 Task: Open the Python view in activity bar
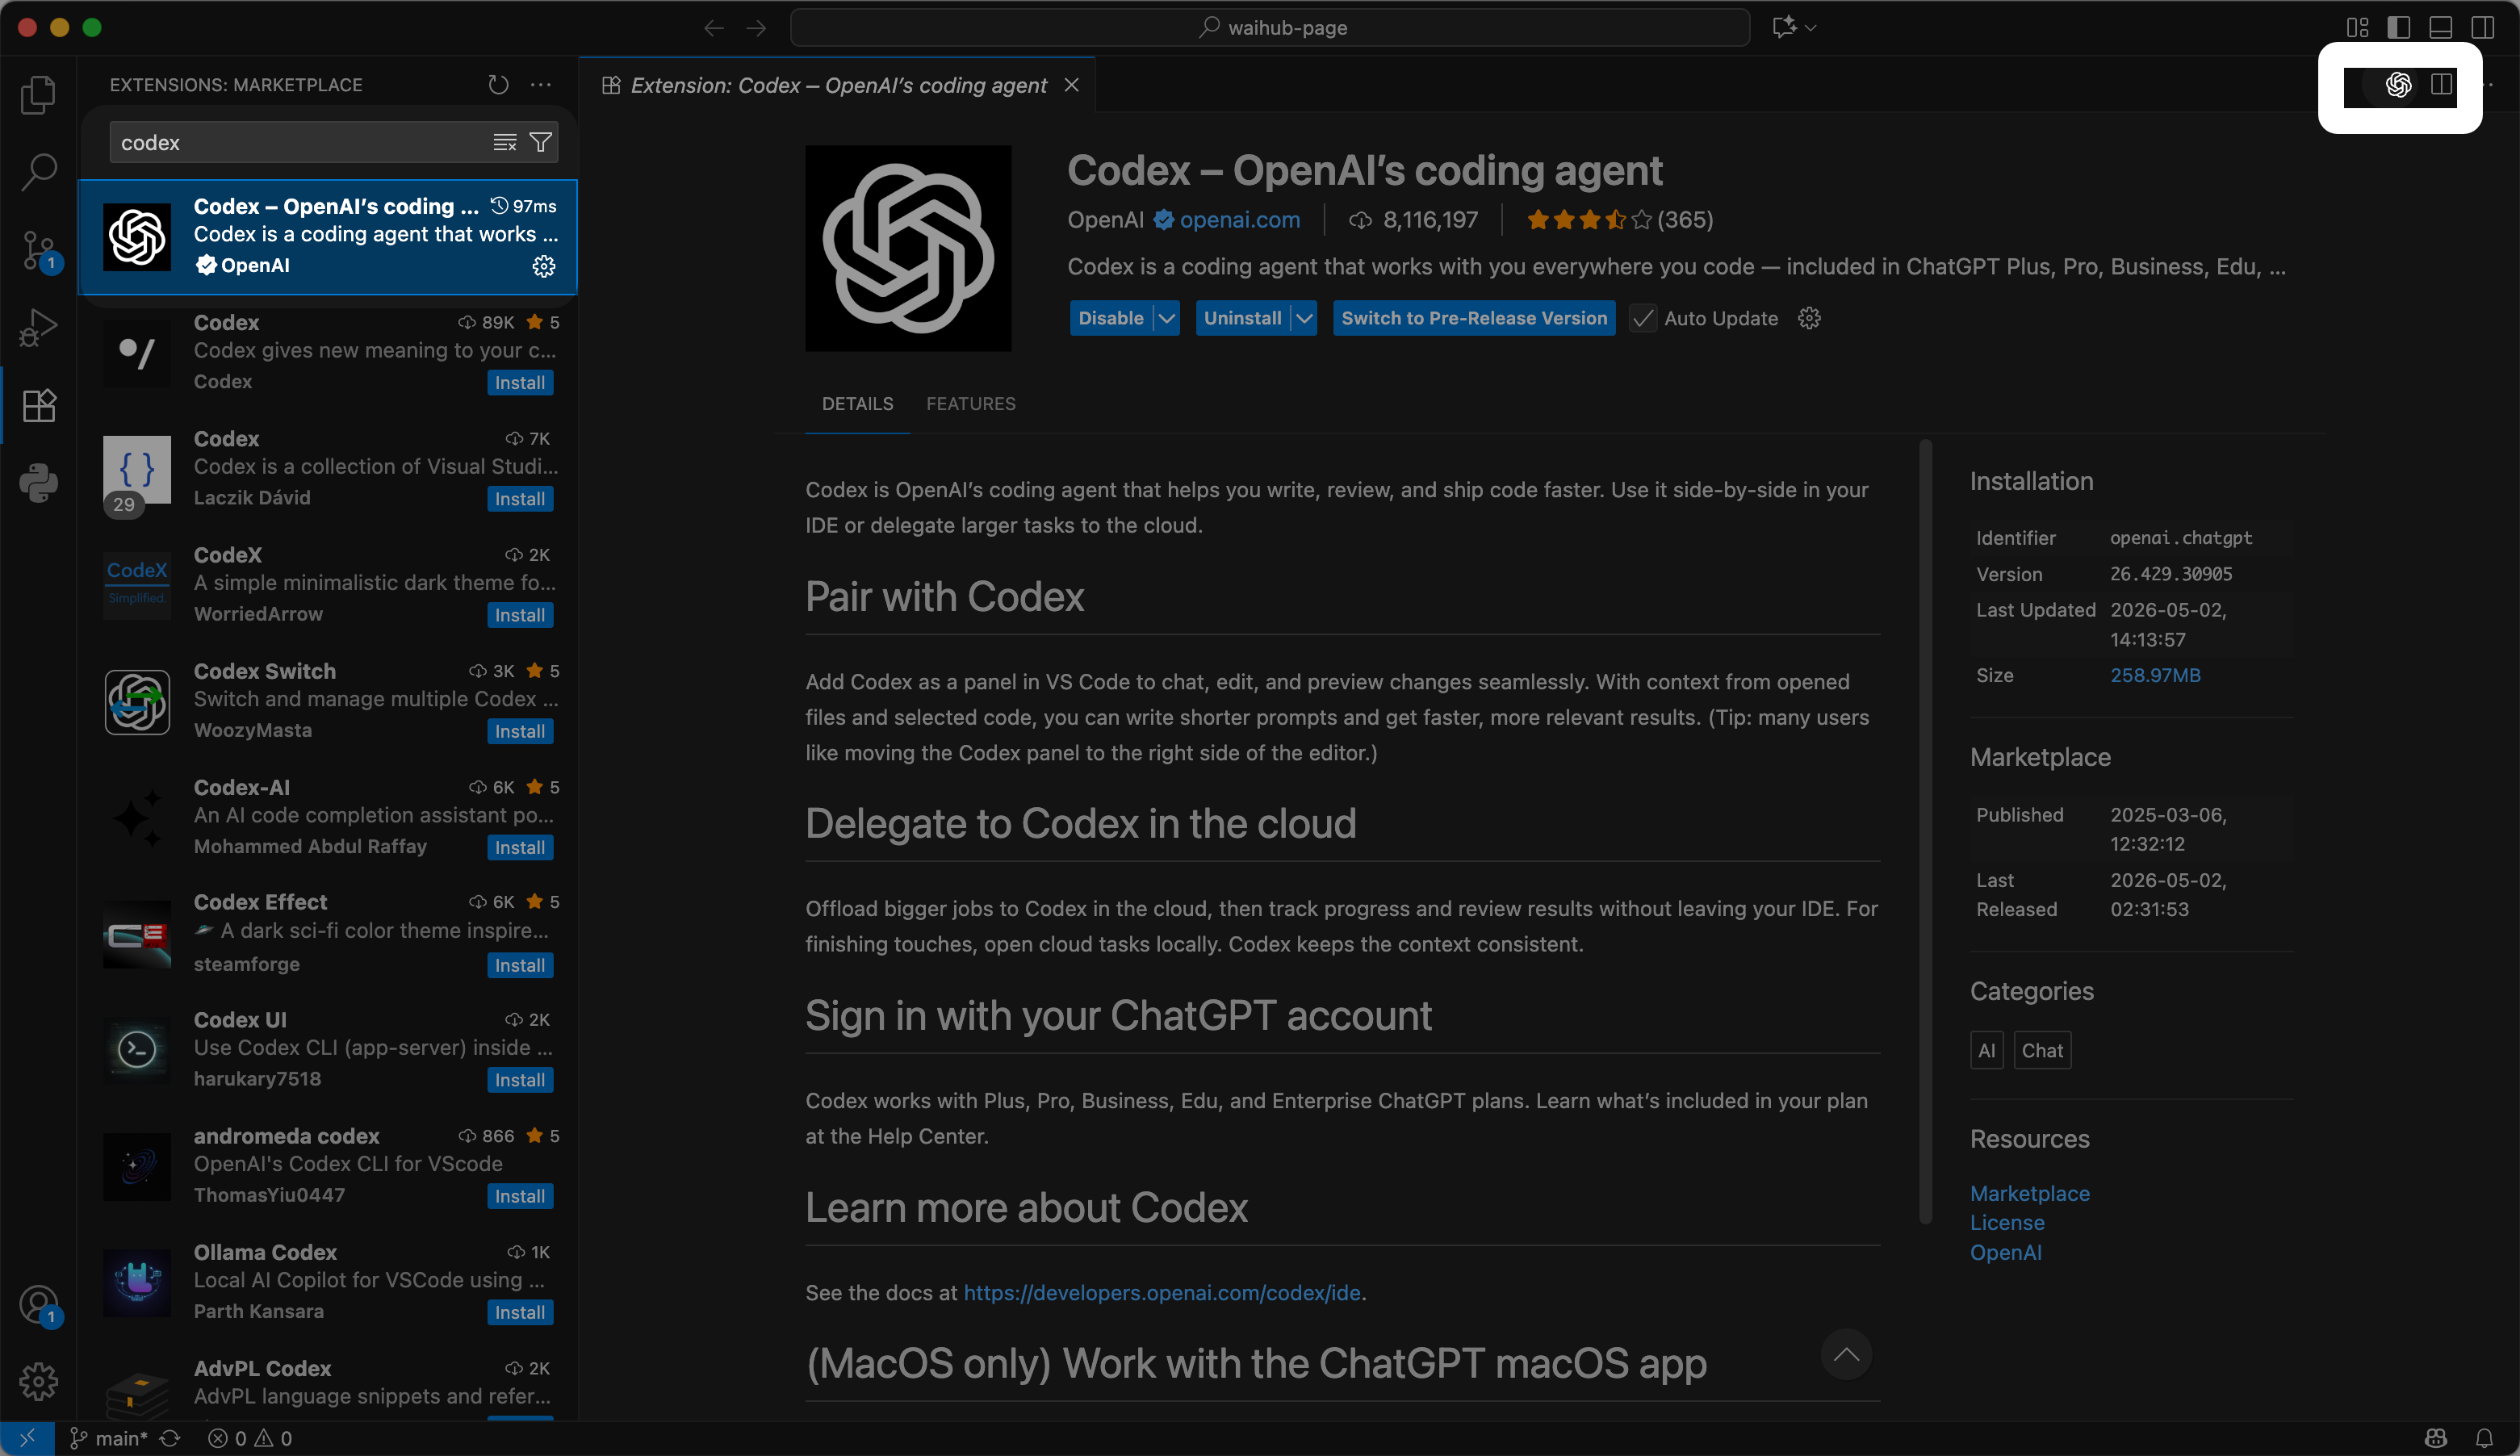(x=38, y=483)
